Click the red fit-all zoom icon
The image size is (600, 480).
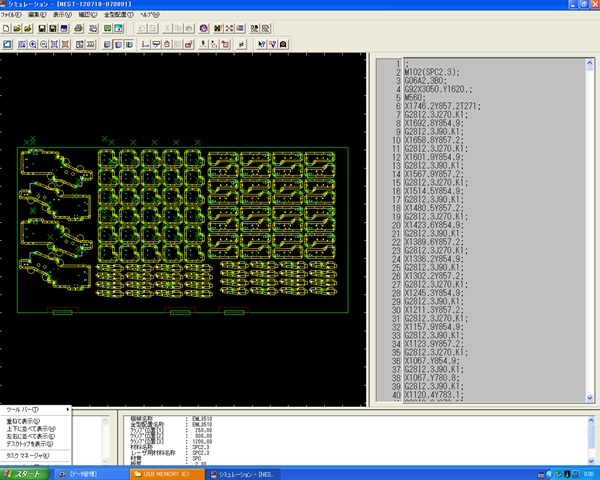[65, 44]
